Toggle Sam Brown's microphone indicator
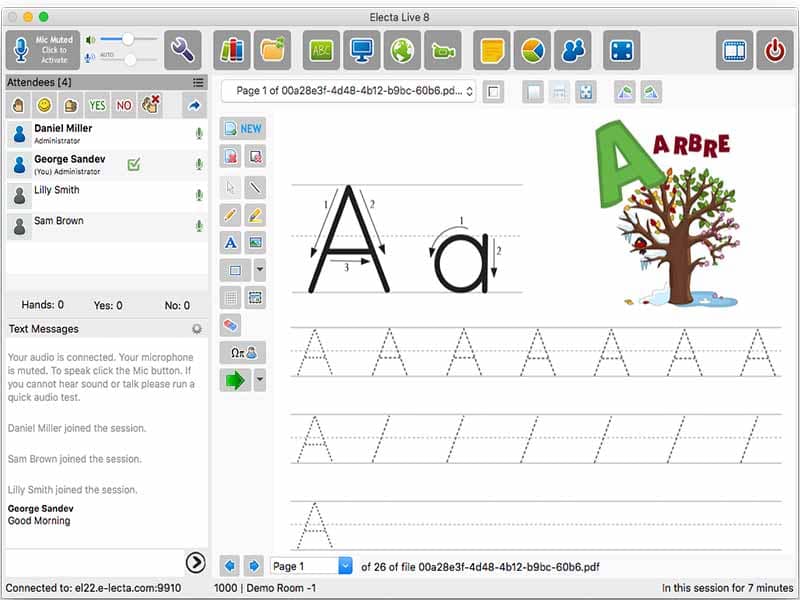Image resolution: width=800 pixels, height=600 pixels. pos(199,226)
